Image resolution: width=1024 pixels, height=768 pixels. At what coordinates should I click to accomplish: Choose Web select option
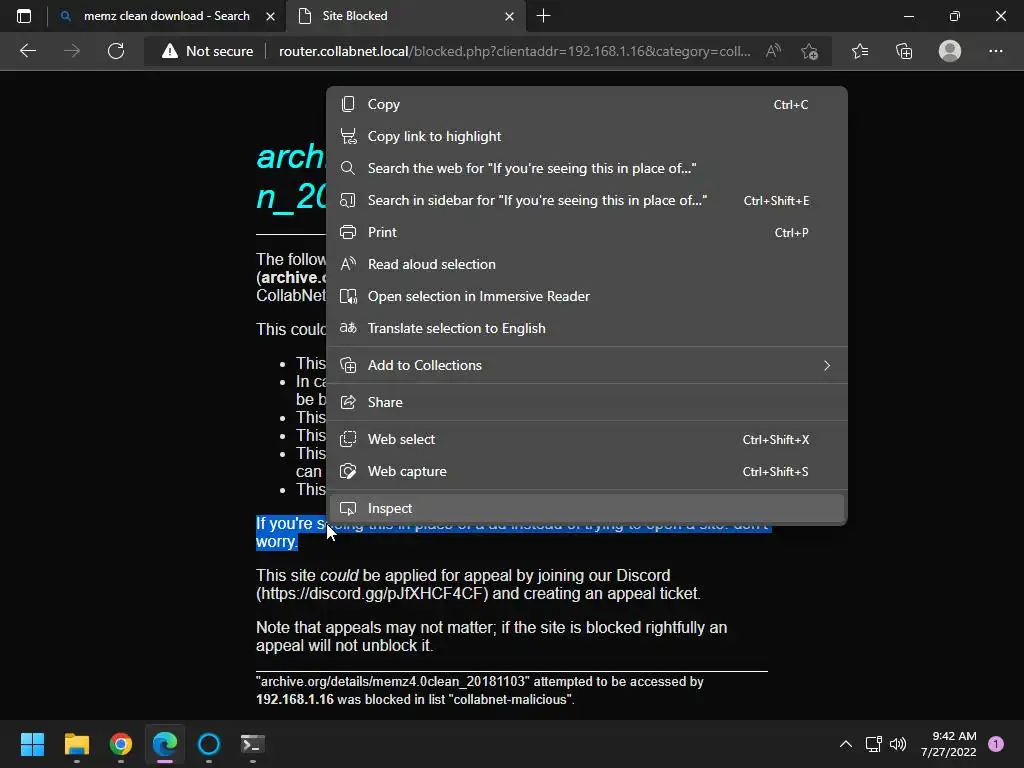coord(586,440)
